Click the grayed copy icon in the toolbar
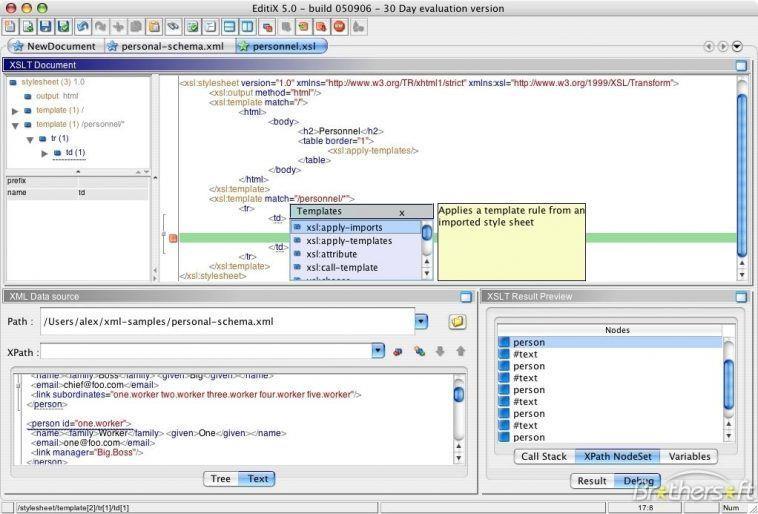Screen dimensions: 758x514 coord(136,26)
